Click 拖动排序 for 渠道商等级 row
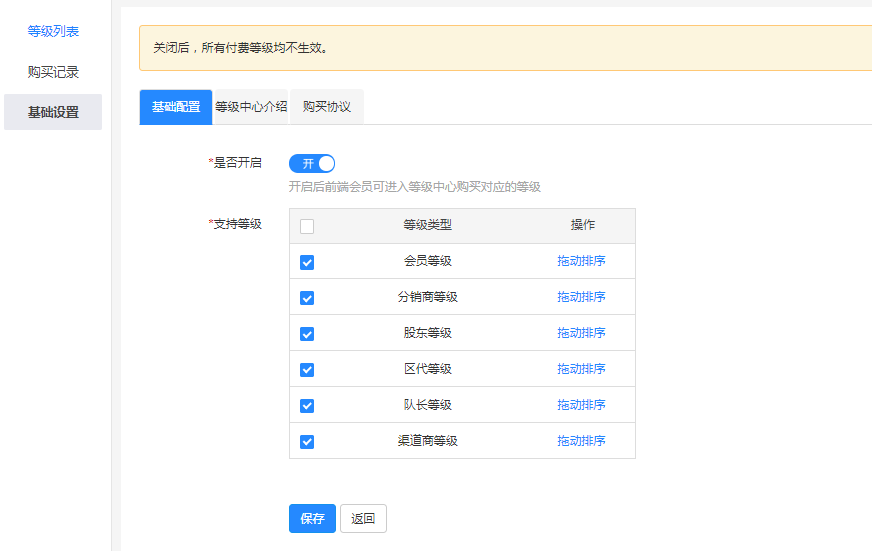The width and height of the screenshot is (872, 551). tap(581, 441)
